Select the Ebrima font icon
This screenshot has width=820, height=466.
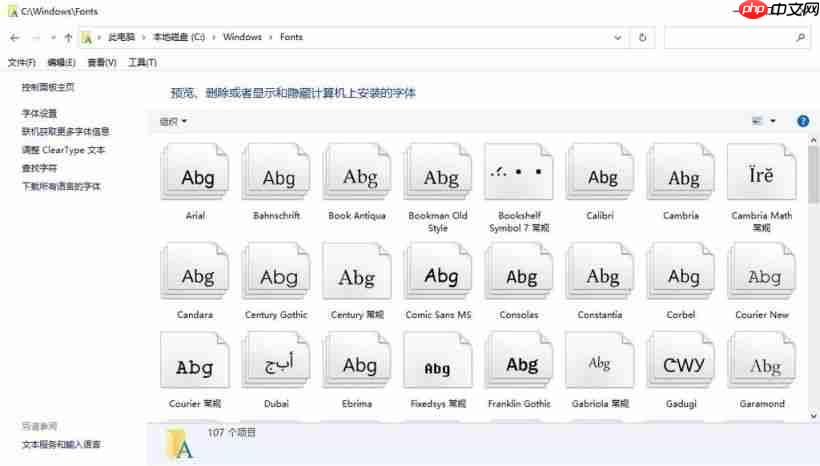click(x=357, y=361)
